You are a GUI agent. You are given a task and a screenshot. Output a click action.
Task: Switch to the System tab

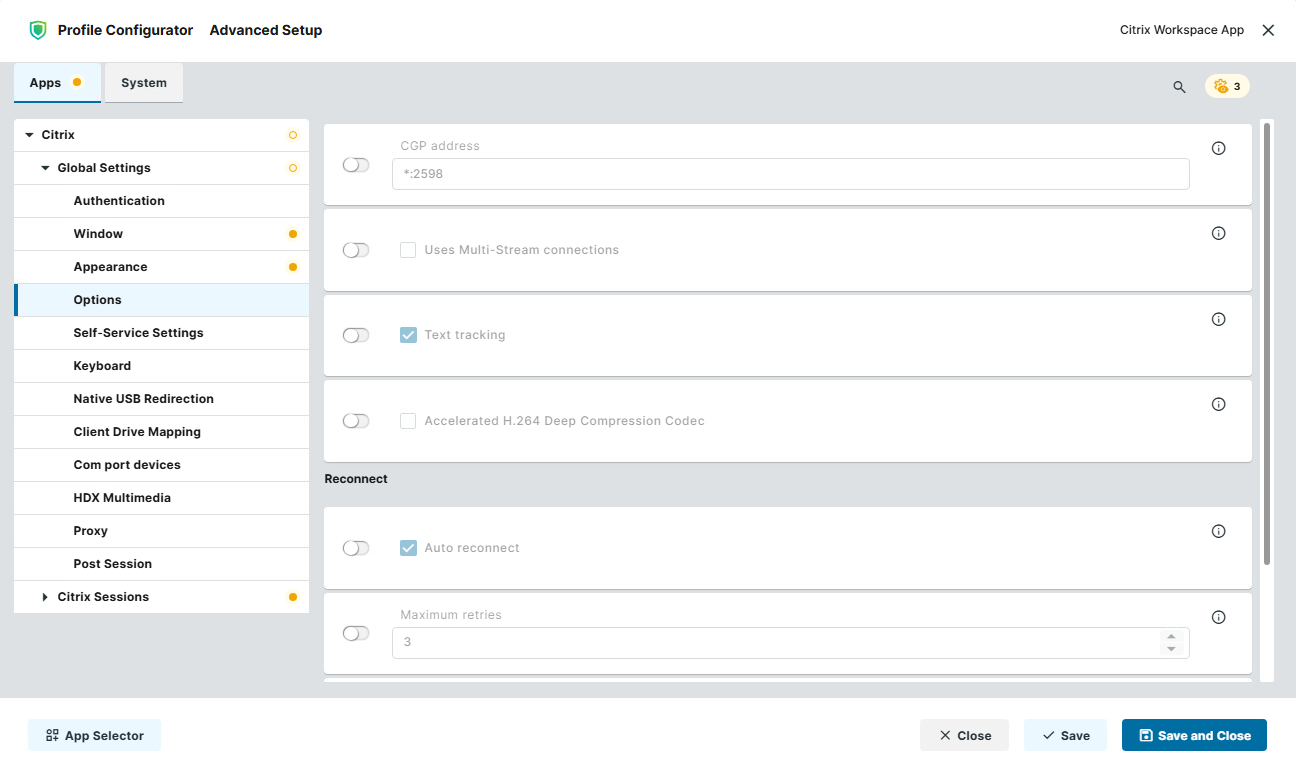pos(144,83)
